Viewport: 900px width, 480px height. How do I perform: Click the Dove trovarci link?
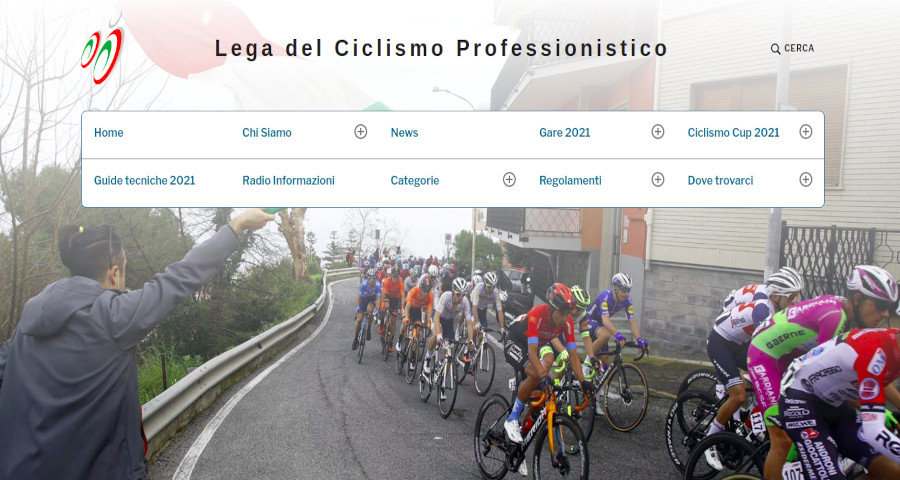[720, 180]
